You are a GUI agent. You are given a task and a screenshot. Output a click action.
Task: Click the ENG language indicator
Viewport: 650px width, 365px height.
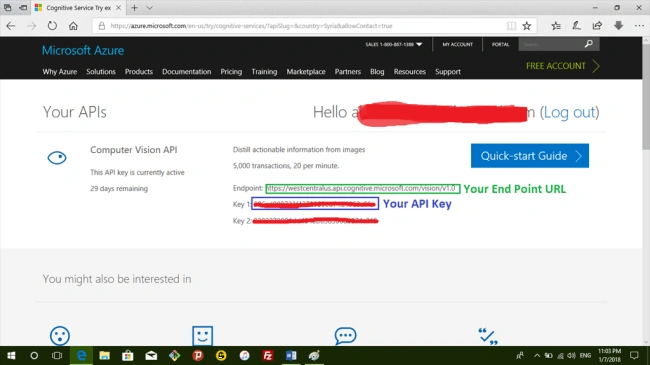pyautogui.click(x=585, y=355)
